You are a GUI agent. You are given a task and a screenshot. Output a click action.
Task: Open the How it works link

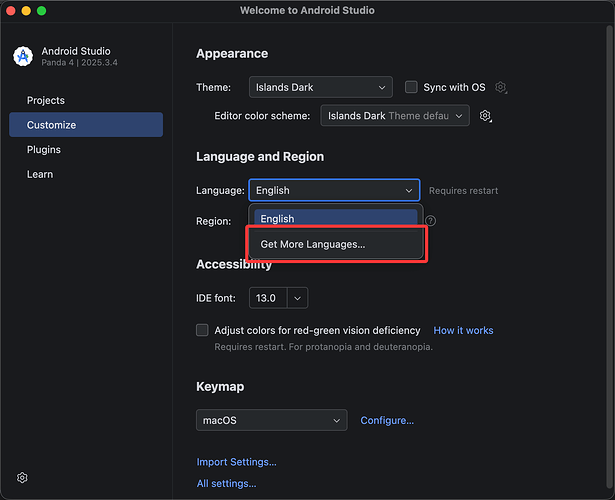[463, 330]
